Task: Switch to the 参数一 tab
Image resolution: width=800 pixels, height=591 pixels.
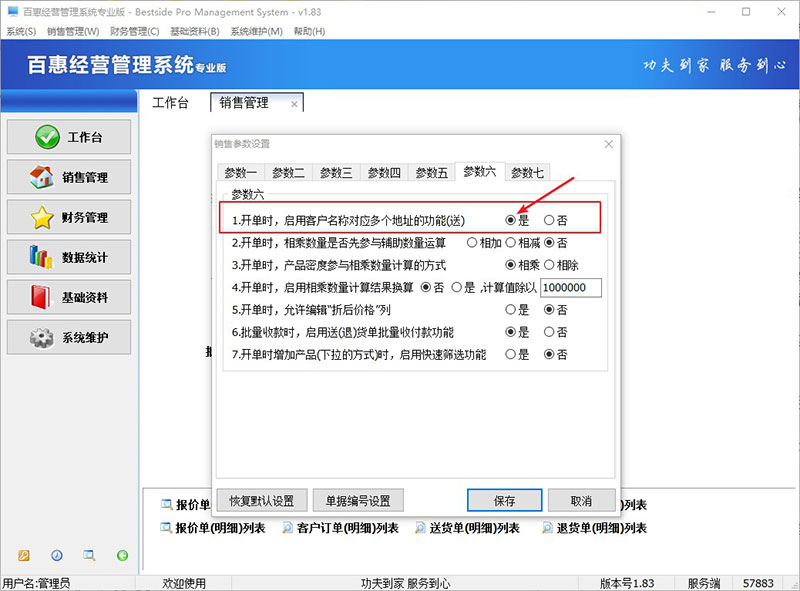Action: (240, 173)
